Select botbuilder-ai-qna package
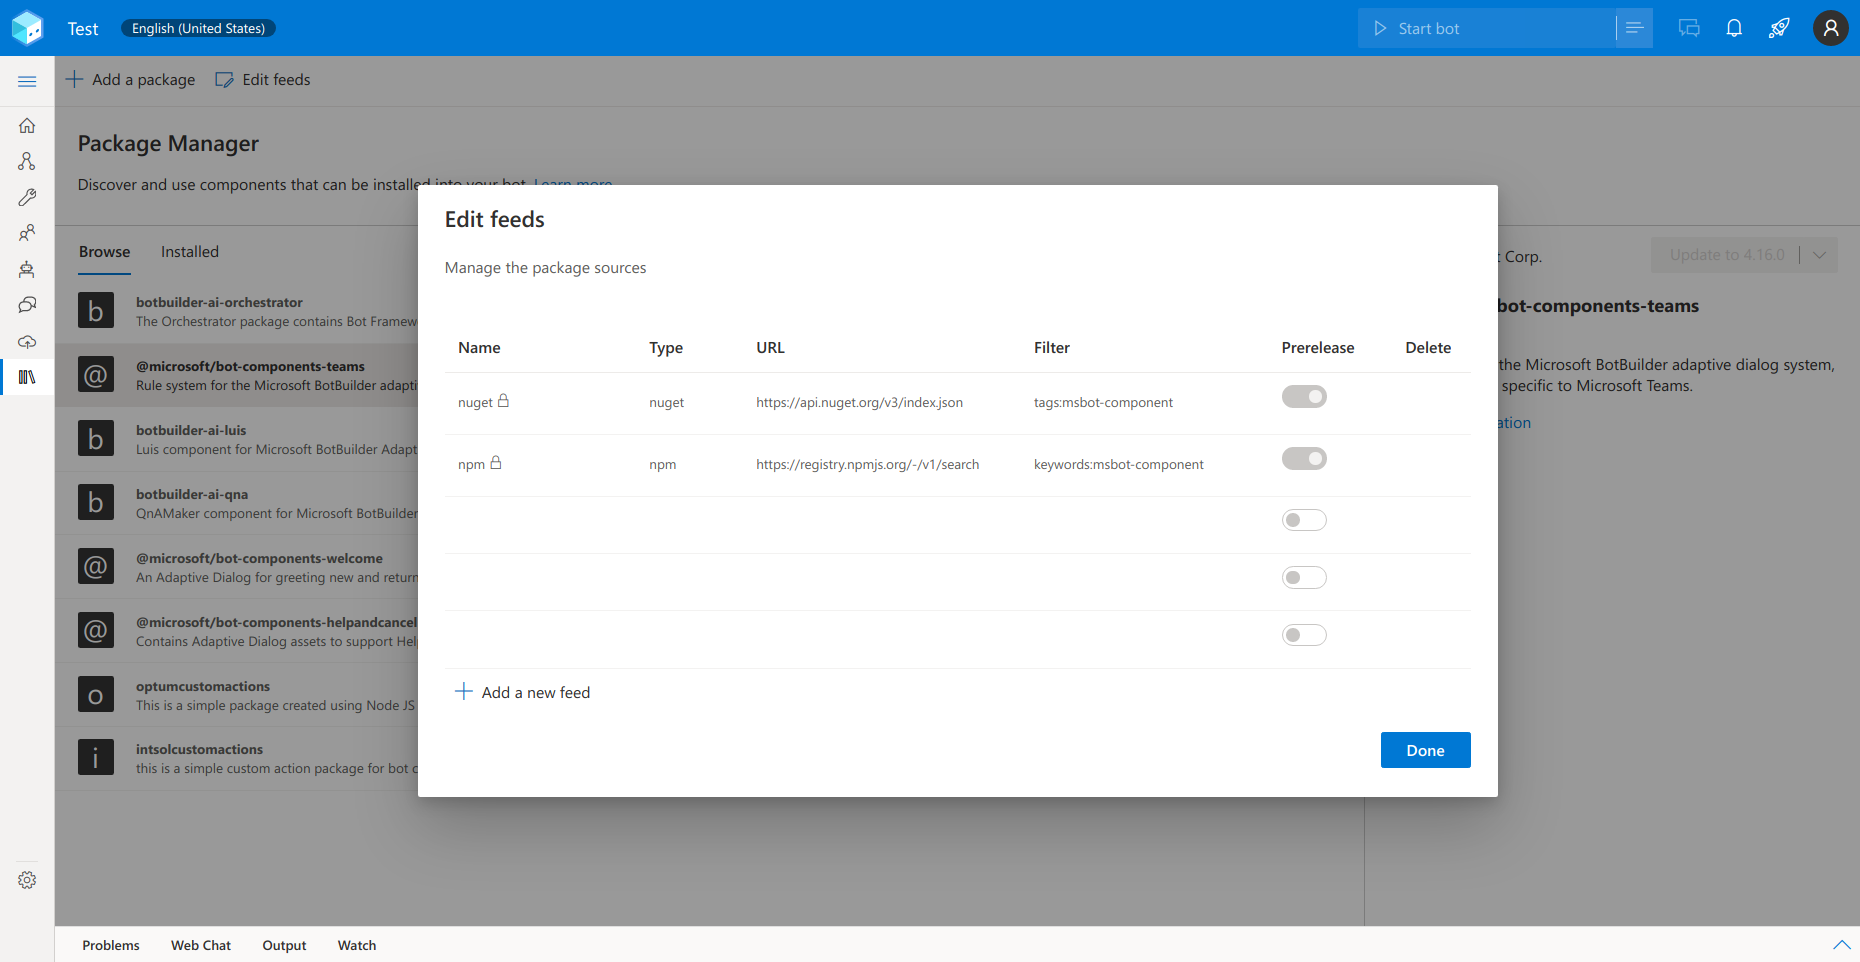This screenshot has height=962, width=1860. click(237, 503)
